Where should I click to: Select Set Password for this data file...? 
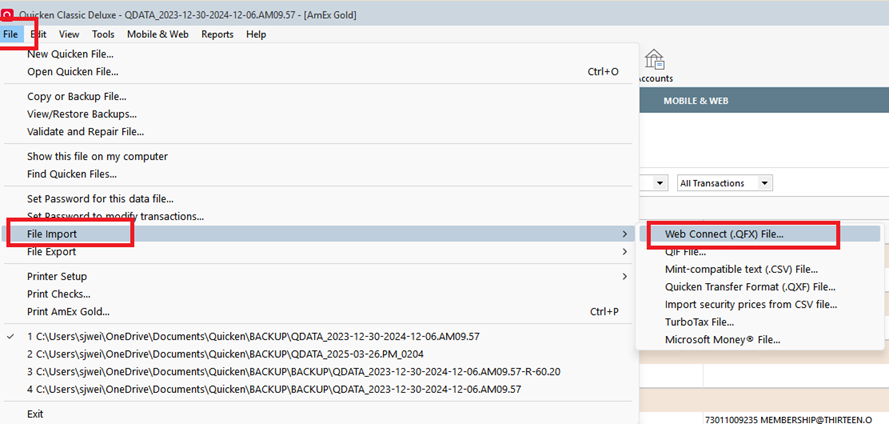coord(100,199)
